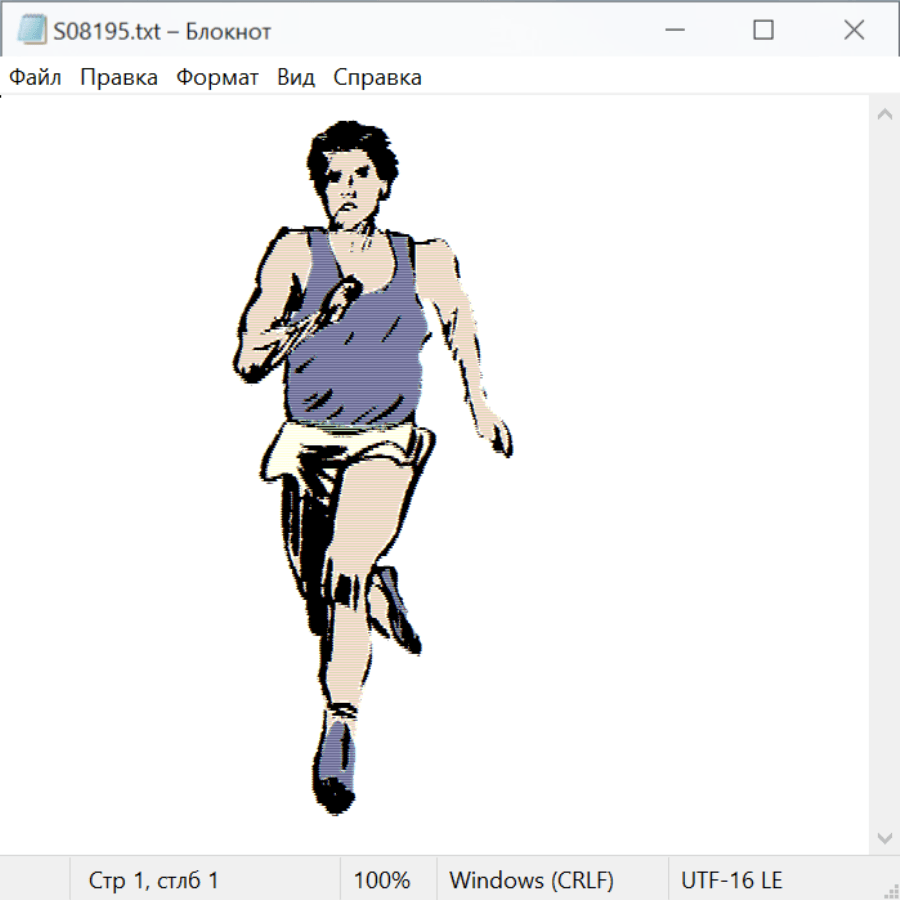The height and width of the screenshot is (900, 900).
Task: Click the Windows (CRLF) status field
Action: click(531, 881)
